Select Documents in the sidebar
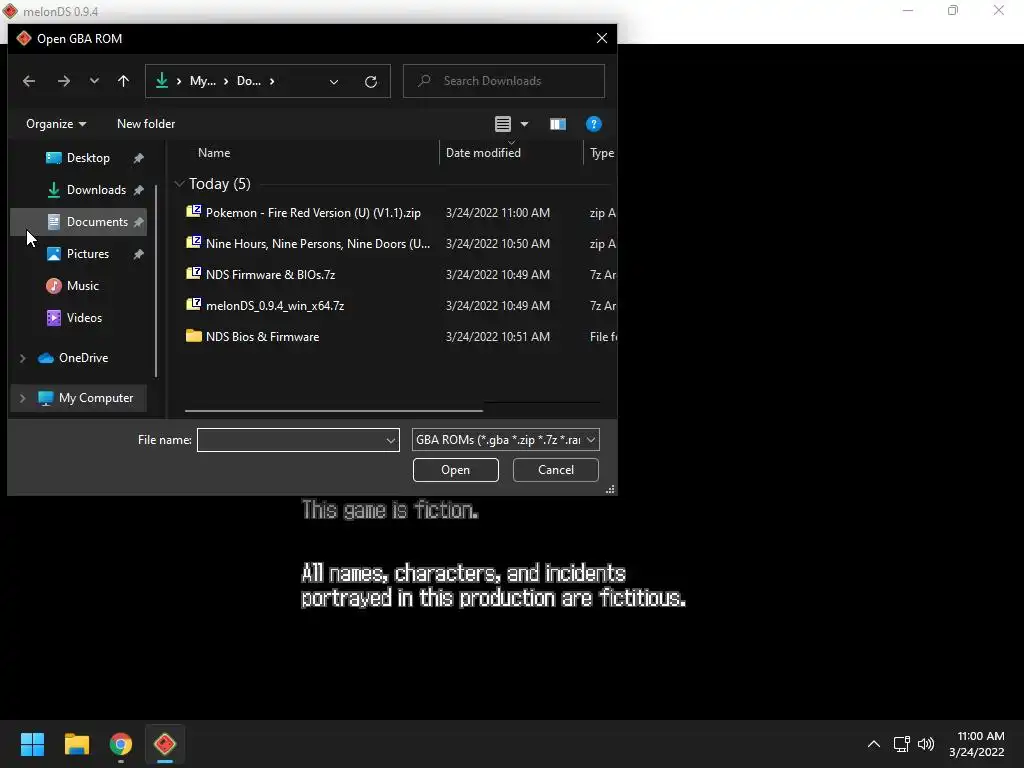The height and width of the screenshot is (768, 1024). (78, 222)
